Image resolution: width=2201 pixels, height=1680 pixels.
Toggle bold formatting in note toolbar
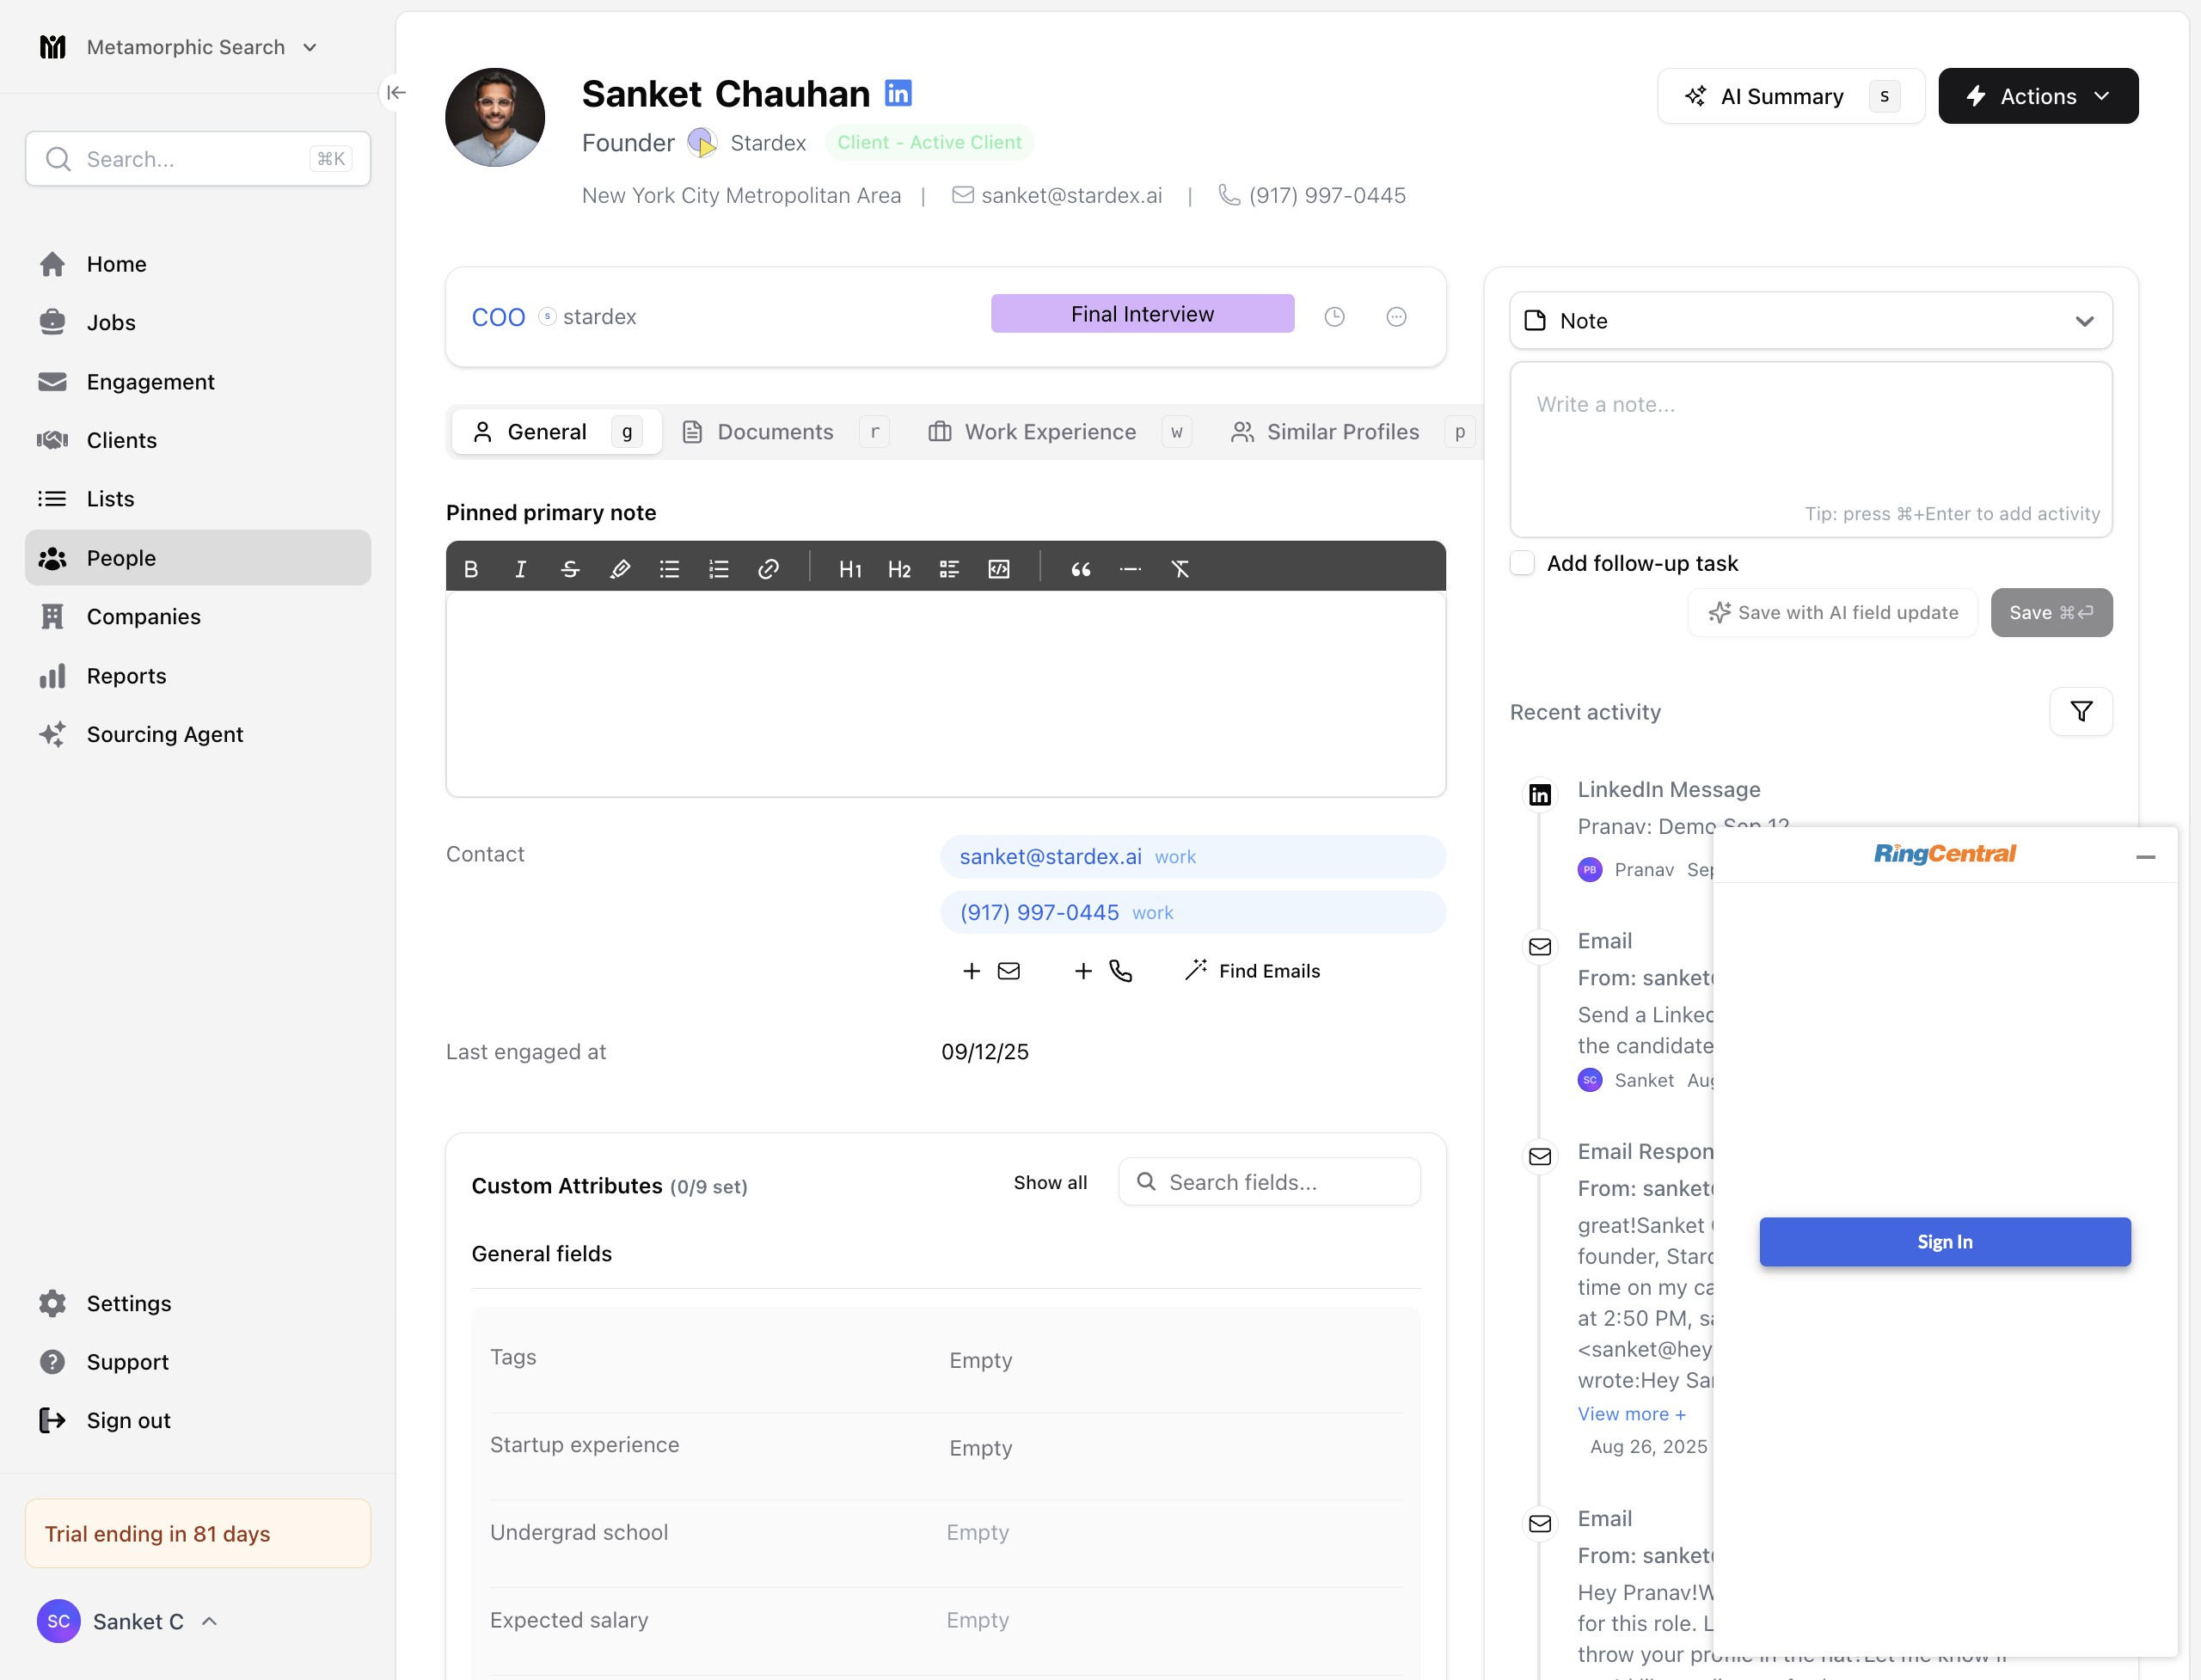coord(471,569)
